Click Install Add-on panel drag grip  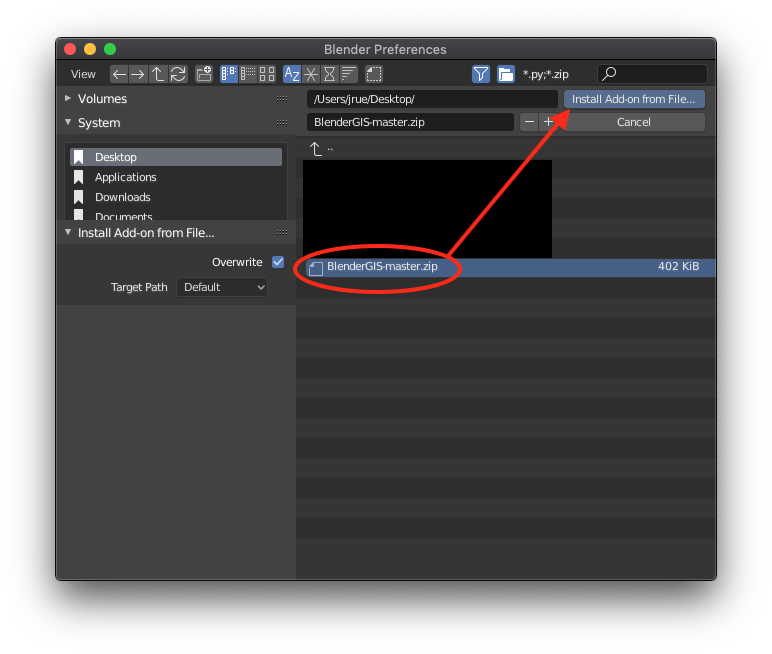click(282, 232)
